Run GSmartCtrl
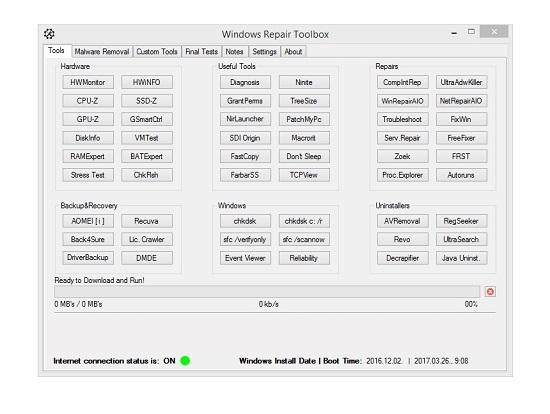The width and height of the screenshot is (550, 414). coord(147,119)
